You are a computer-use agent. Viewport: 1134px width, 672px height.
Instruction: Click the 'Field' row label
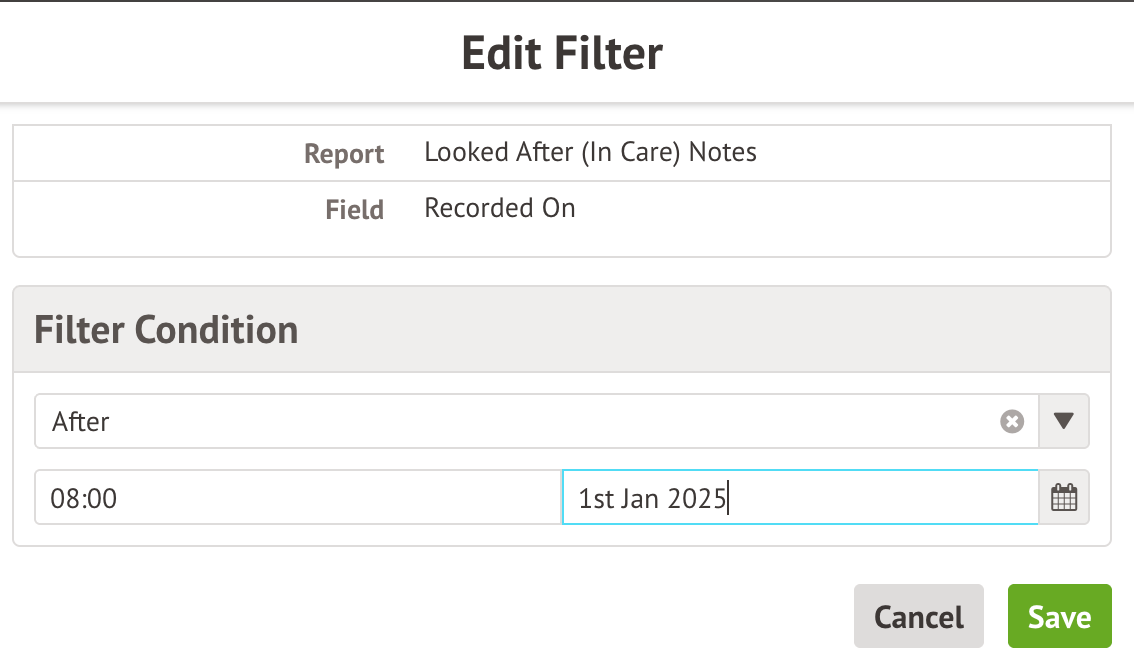click(x=354, y=210)
